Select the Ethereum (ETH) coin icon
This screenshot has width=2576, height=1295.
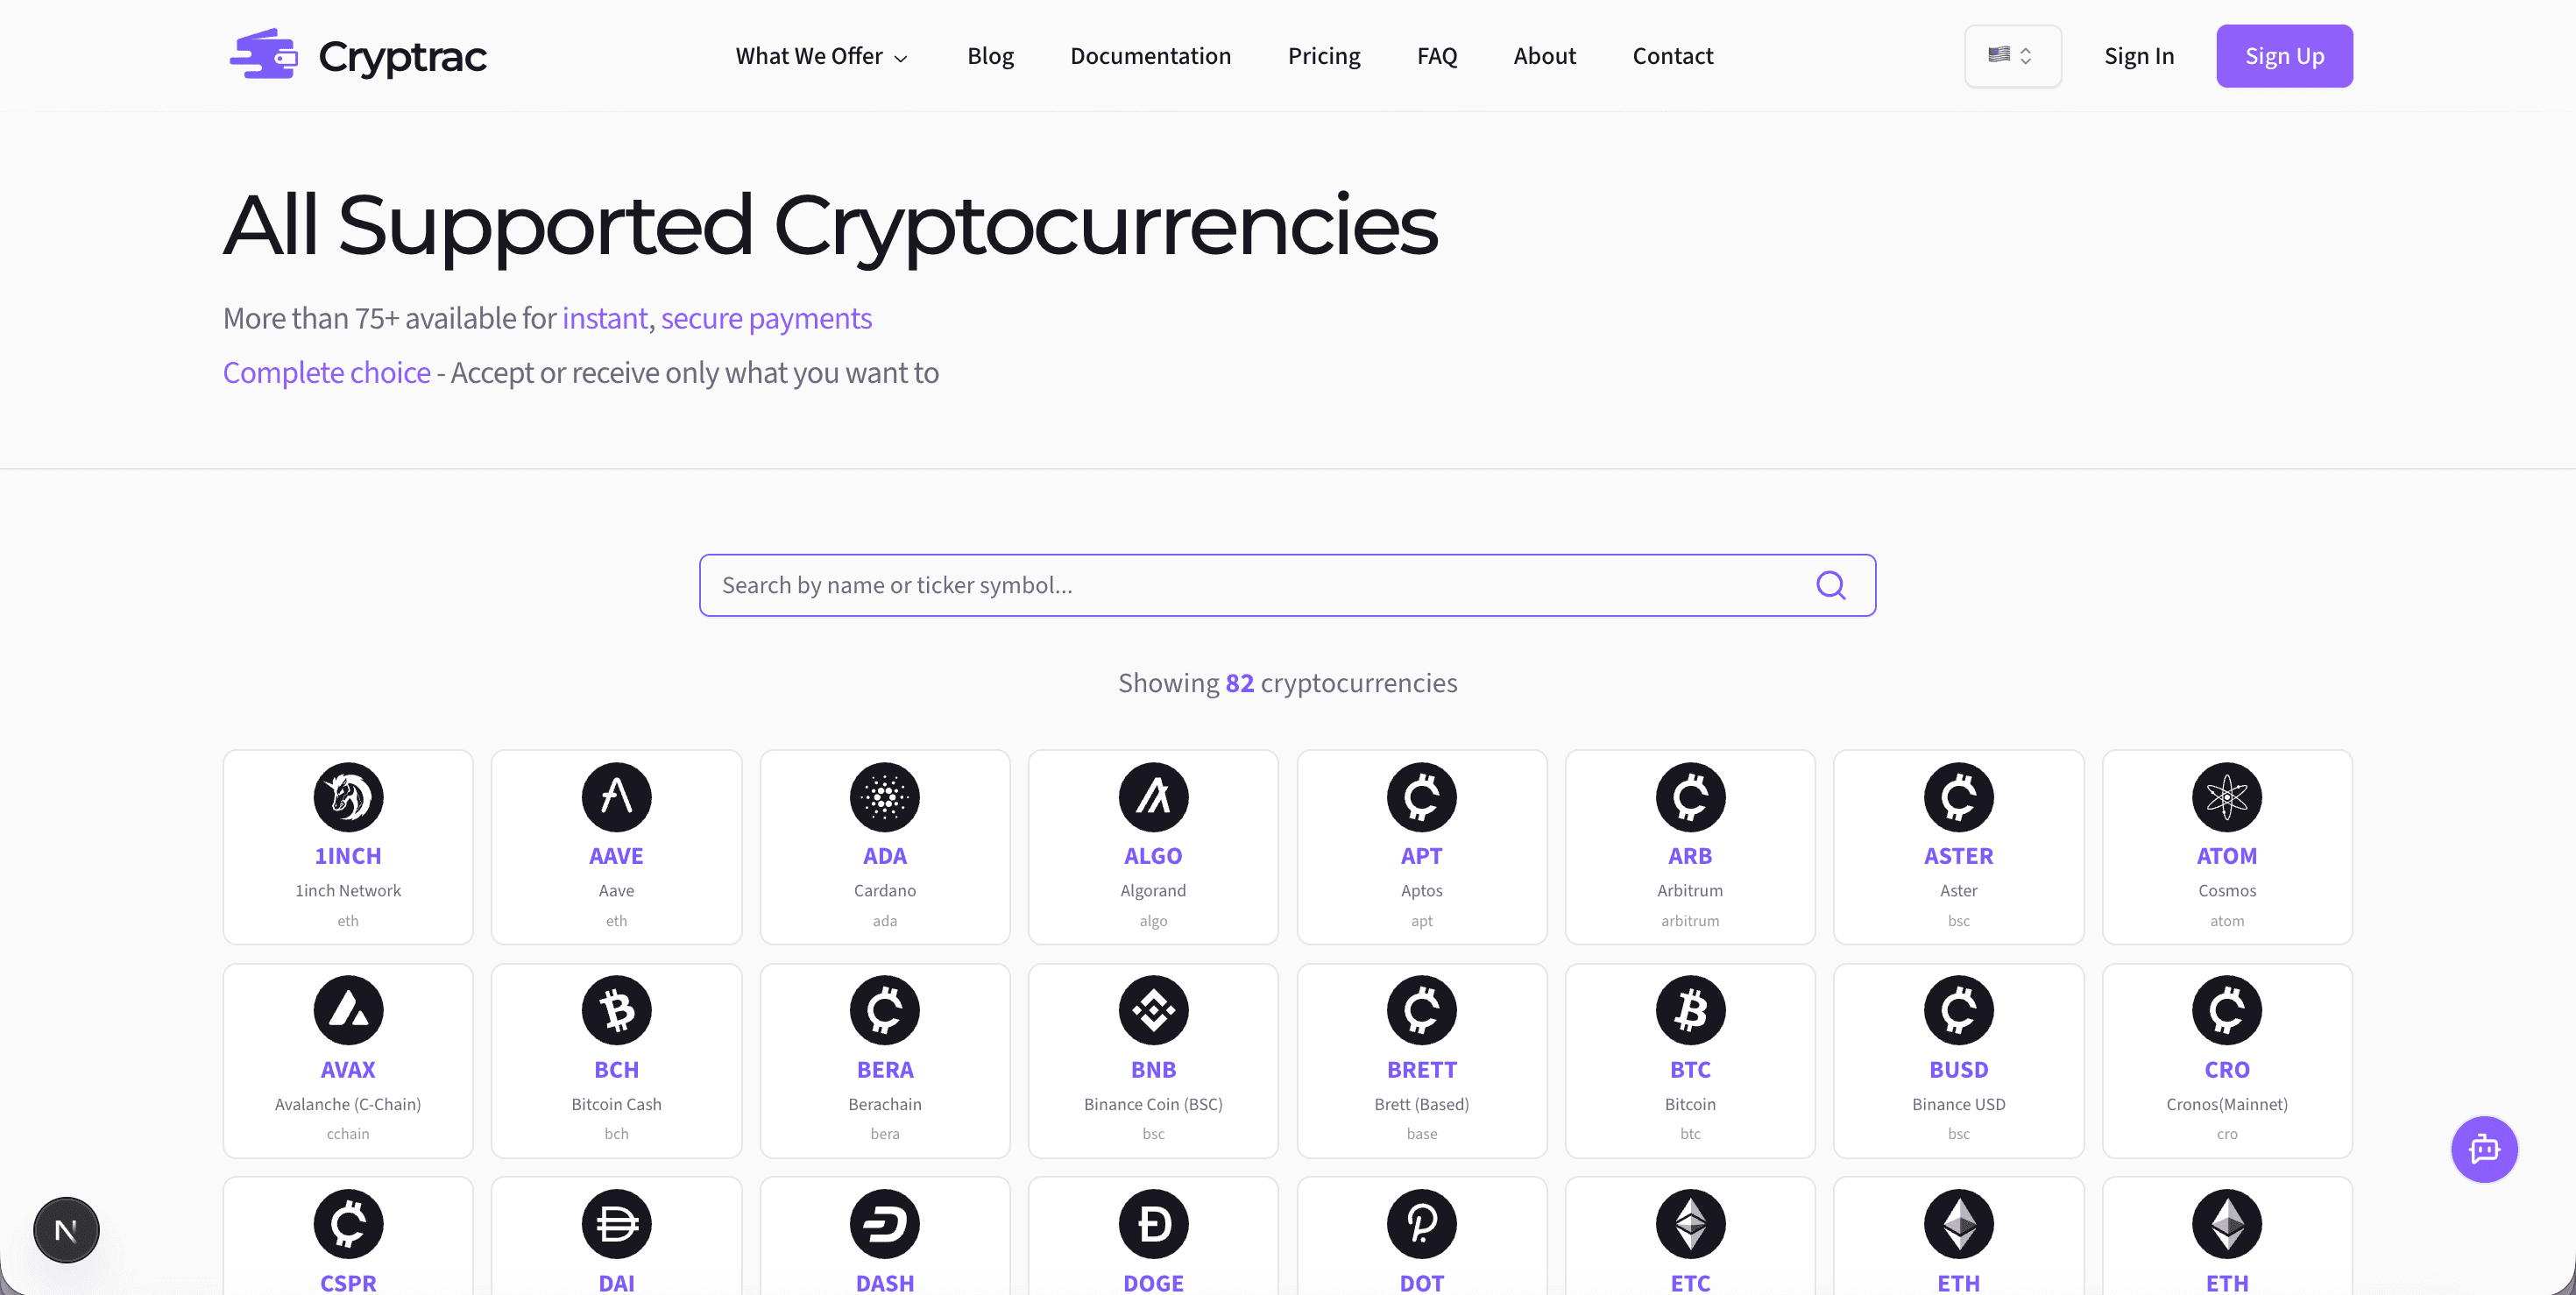pyautogui.click(x=1958, y=1223)
